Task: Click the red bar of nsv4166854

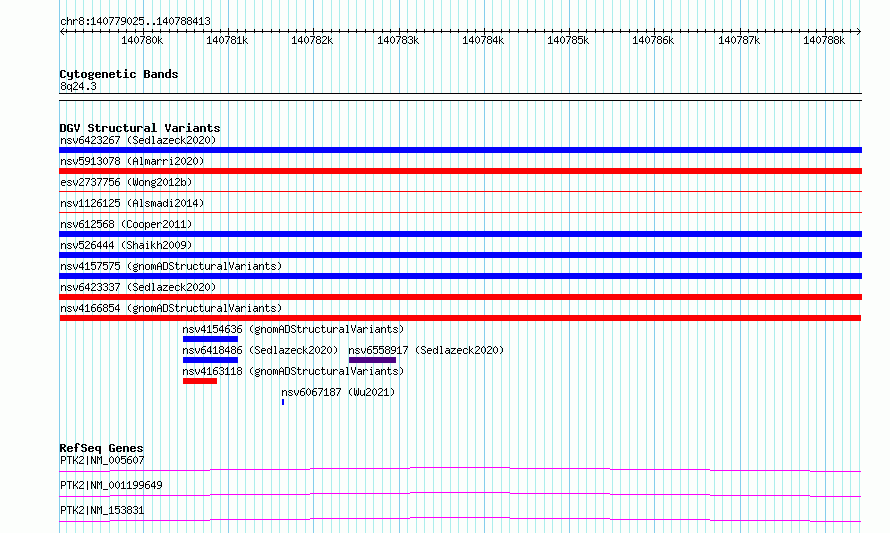Action: [x=460, y=318]
